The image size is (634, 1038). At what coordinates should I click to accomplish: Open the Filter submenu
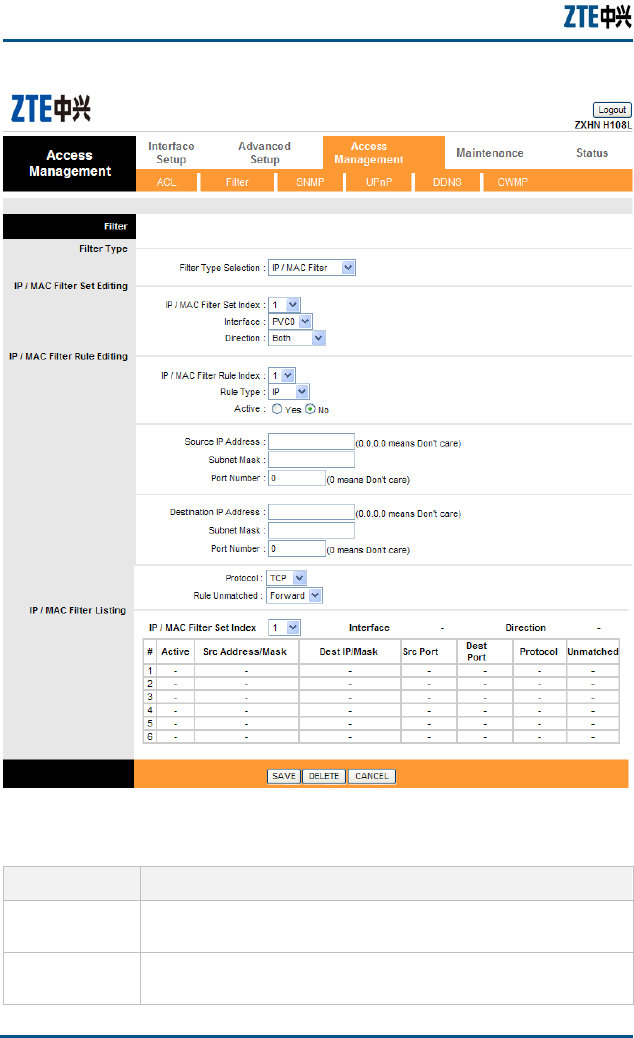point(237,182)
